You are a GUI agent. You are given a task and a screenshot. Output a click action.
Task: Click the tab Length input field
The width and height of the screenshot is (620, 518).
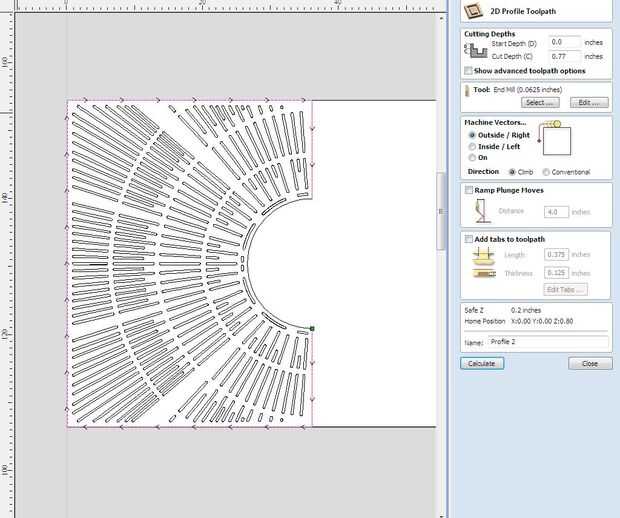(556, 254)
